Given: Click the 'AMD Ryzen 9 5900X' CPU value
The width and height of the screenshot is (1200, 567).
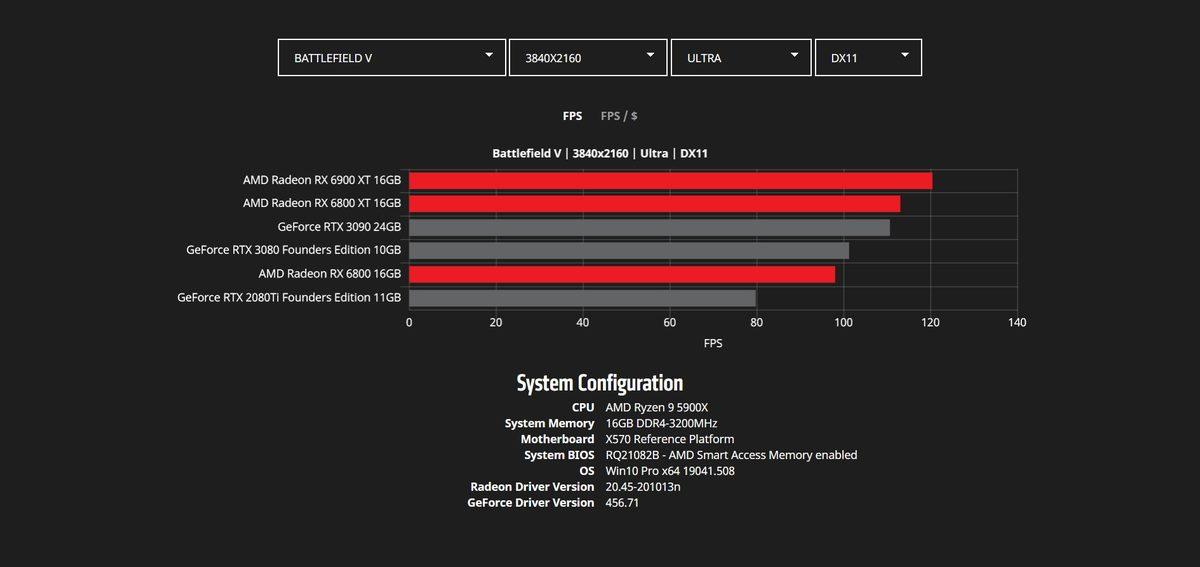Looking at the screenshot, I should click(657, 407).
